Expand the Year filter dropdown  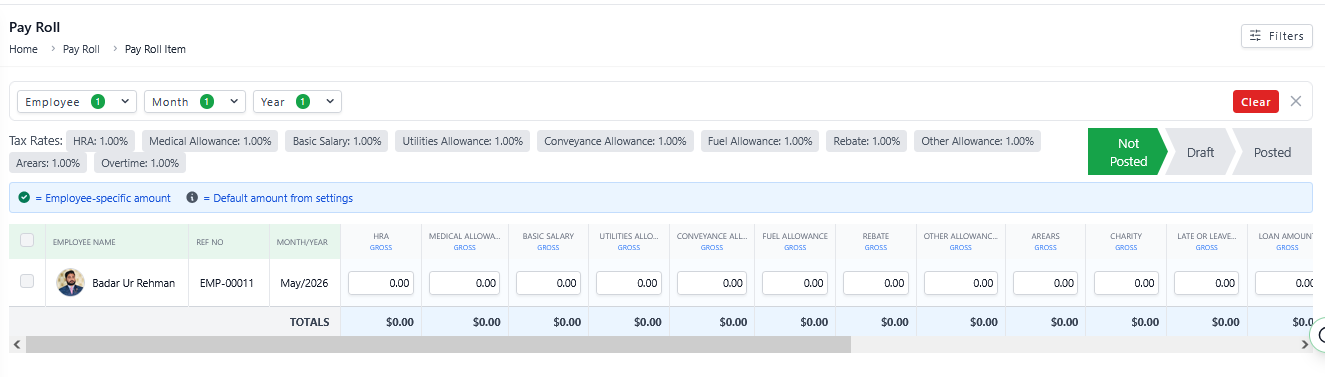pyautogui.click(x=298, y=102)
